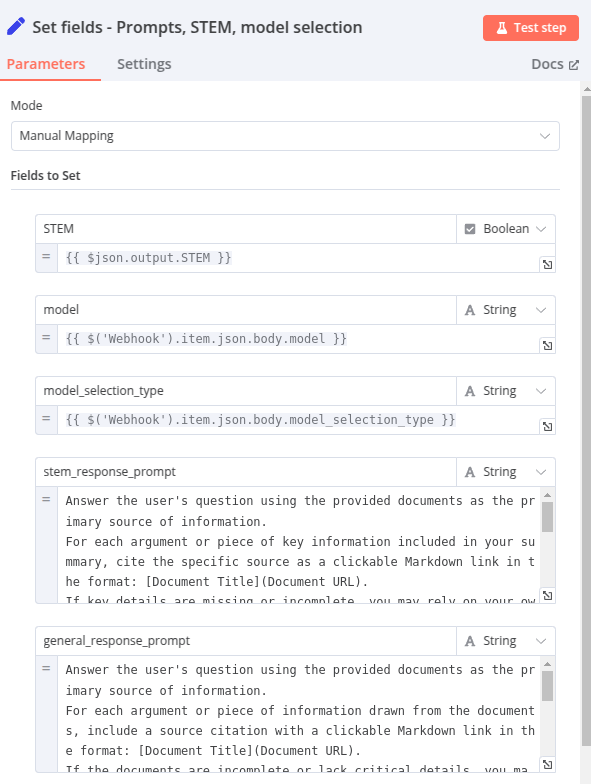Image resolution: width=591 pixels, height=784 pixels.
Task: Edit the model field name input
Action: 246,310
